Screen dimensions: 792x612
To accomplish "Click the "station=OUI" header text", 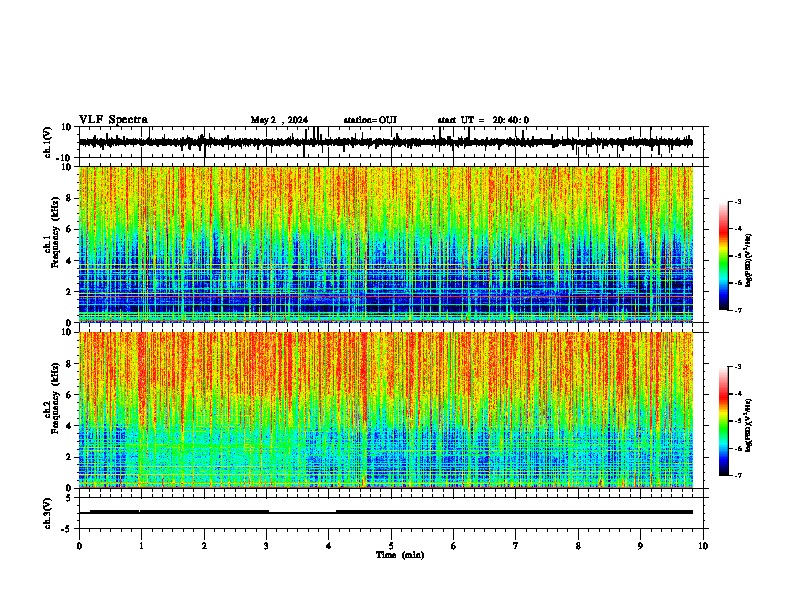I will (370, 120).
